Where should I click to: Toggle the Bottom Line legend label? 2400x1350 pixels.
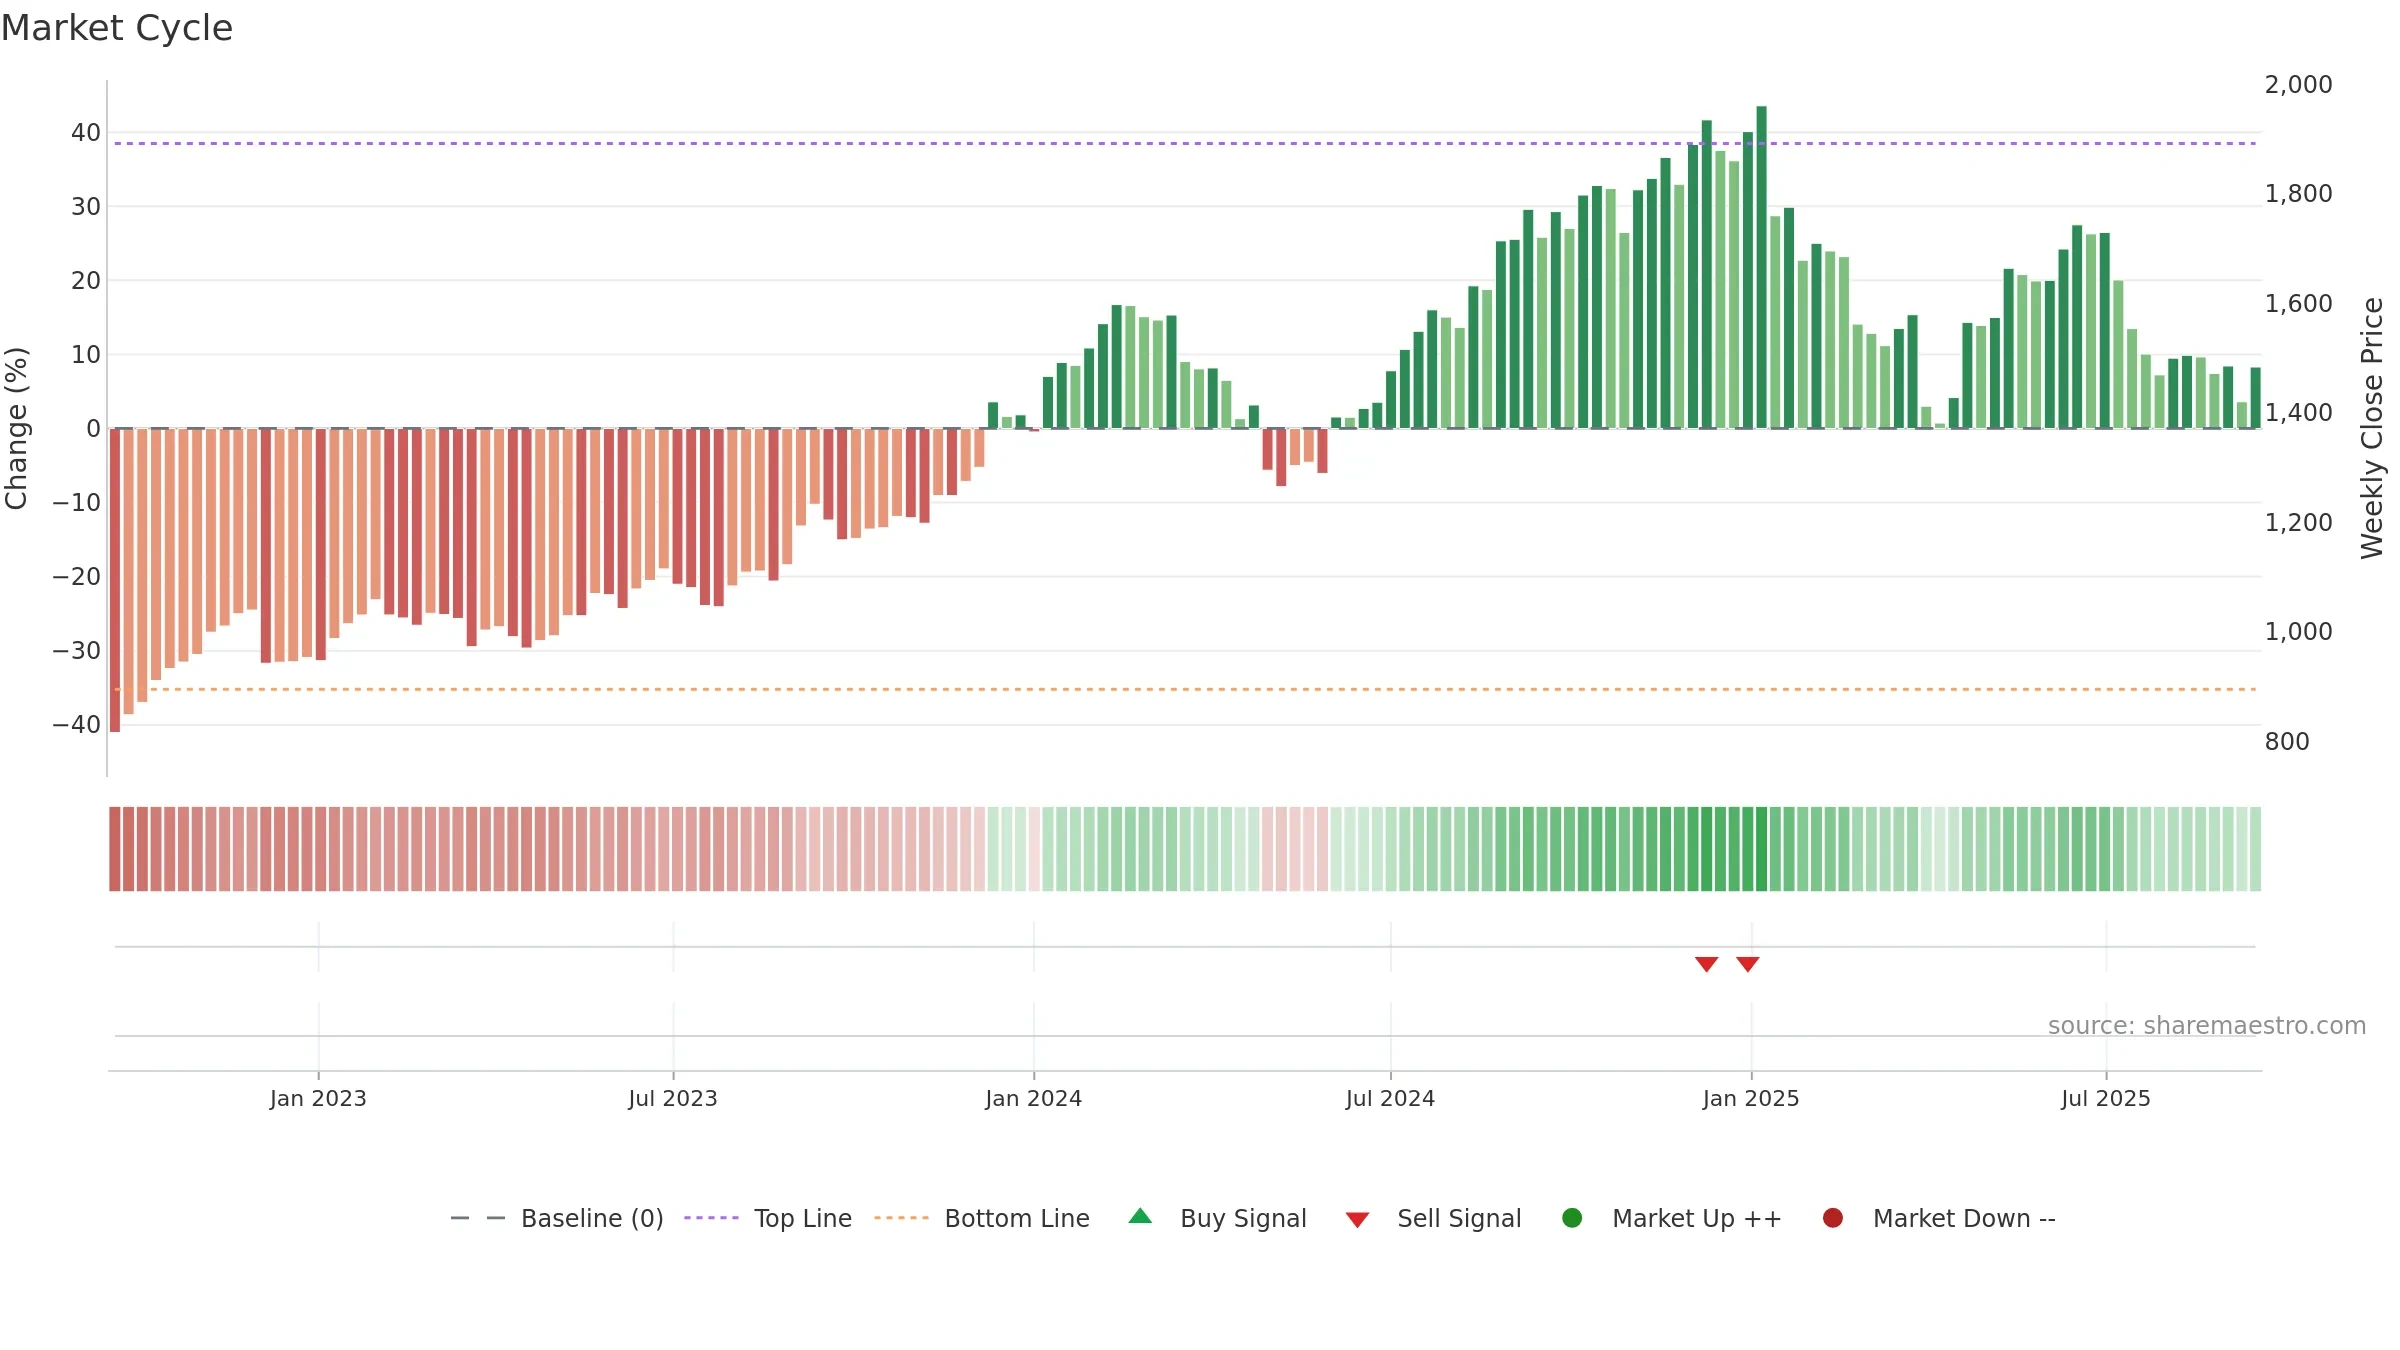pyautogui.click(x=1017, y=1218)
